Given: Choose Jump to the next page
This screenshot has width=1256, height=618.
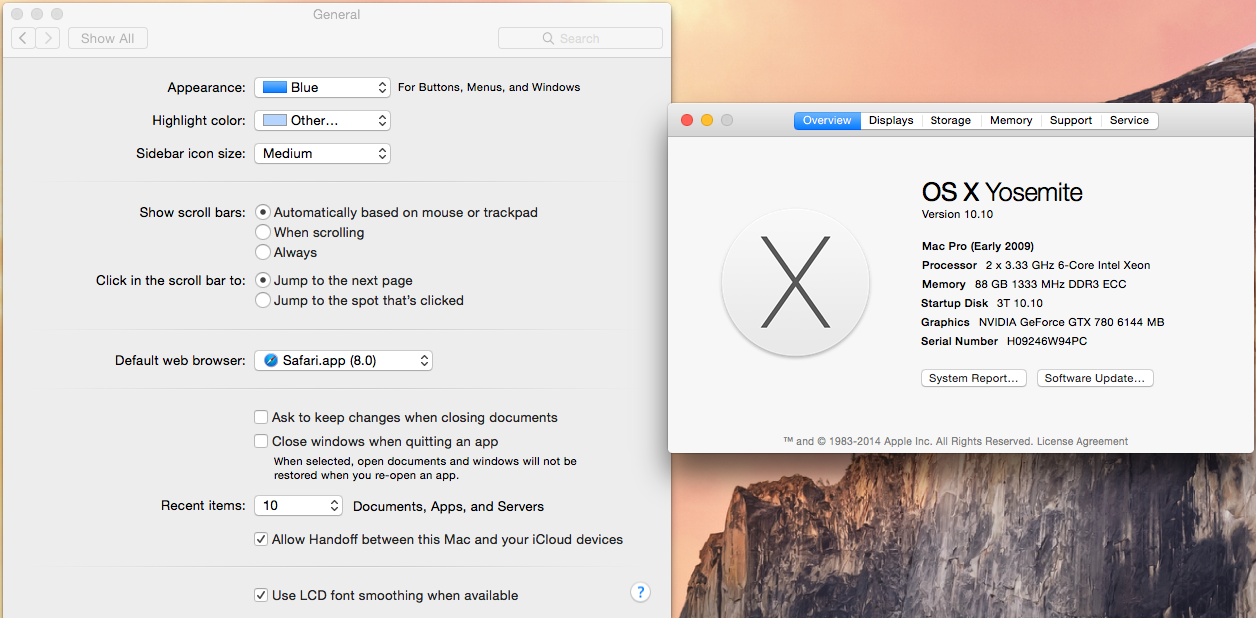Looking at the screenshot, I should [x=263, y=280].
